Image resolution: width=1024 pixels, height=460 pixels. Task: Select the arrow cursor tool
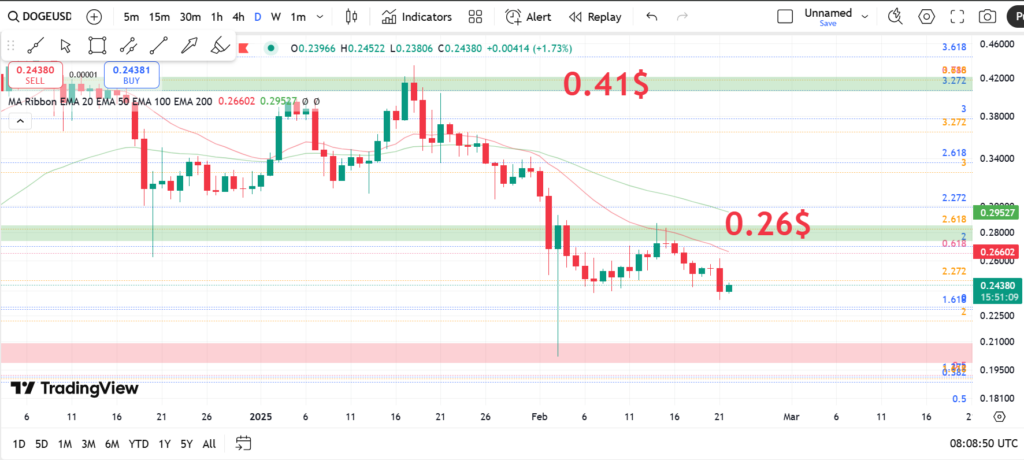click(x=65, y=46)
